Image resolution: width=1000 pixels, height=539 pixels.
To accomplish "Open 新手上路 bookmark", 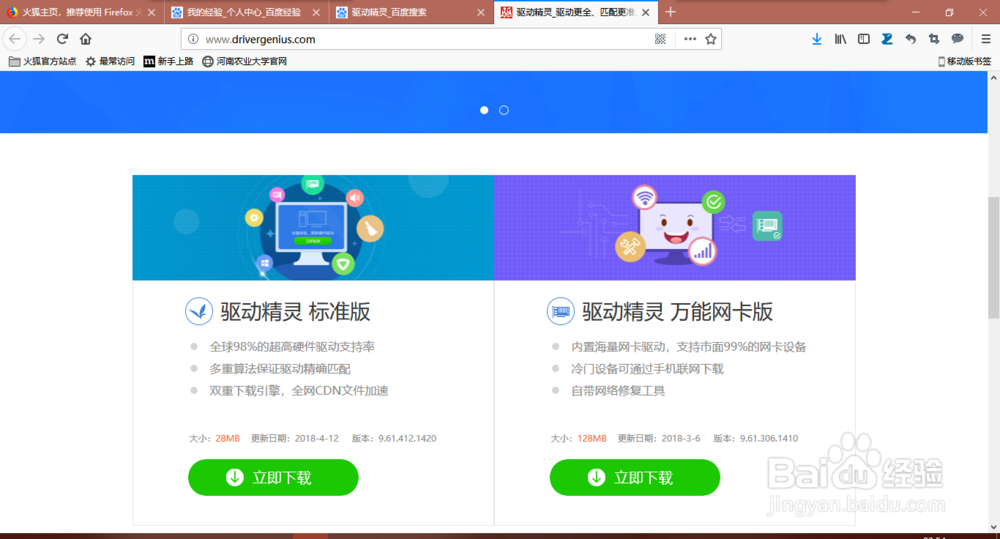I will 168,61.
